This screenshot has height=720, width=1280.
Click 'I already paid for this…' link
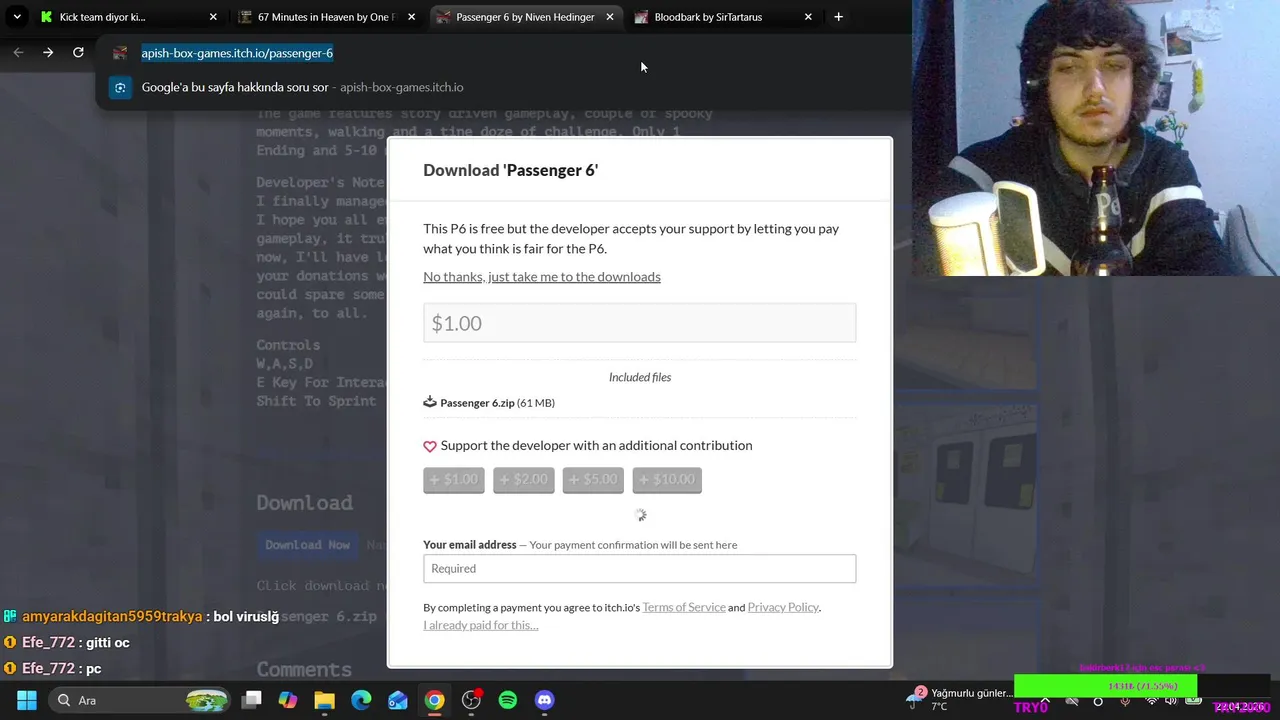[x=480, y=625]
